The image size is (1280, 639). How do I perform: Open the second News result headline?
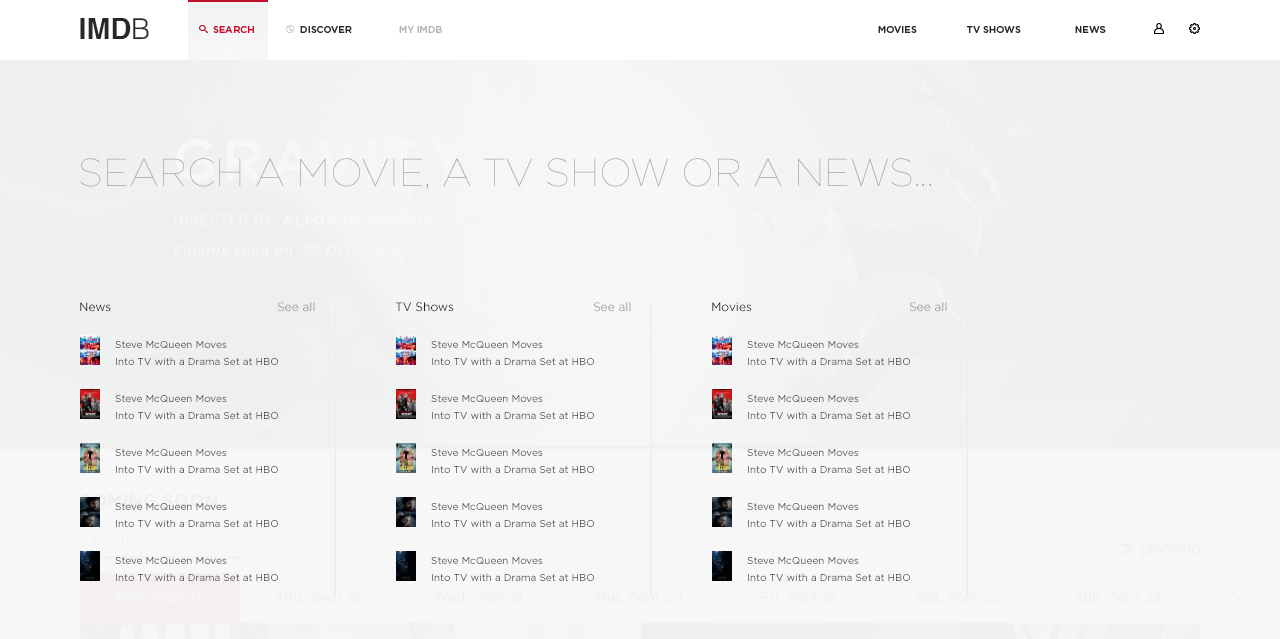(197, 407)
